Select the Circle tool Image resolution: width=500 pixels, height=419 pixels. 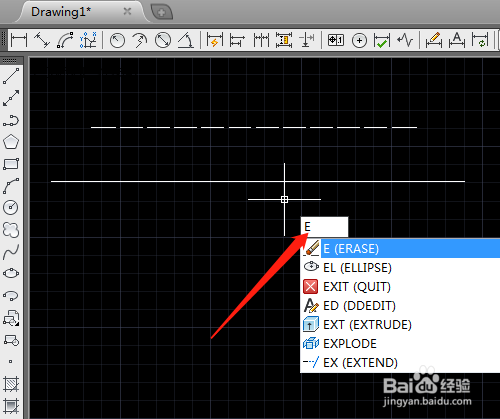[x=11, y=207]
